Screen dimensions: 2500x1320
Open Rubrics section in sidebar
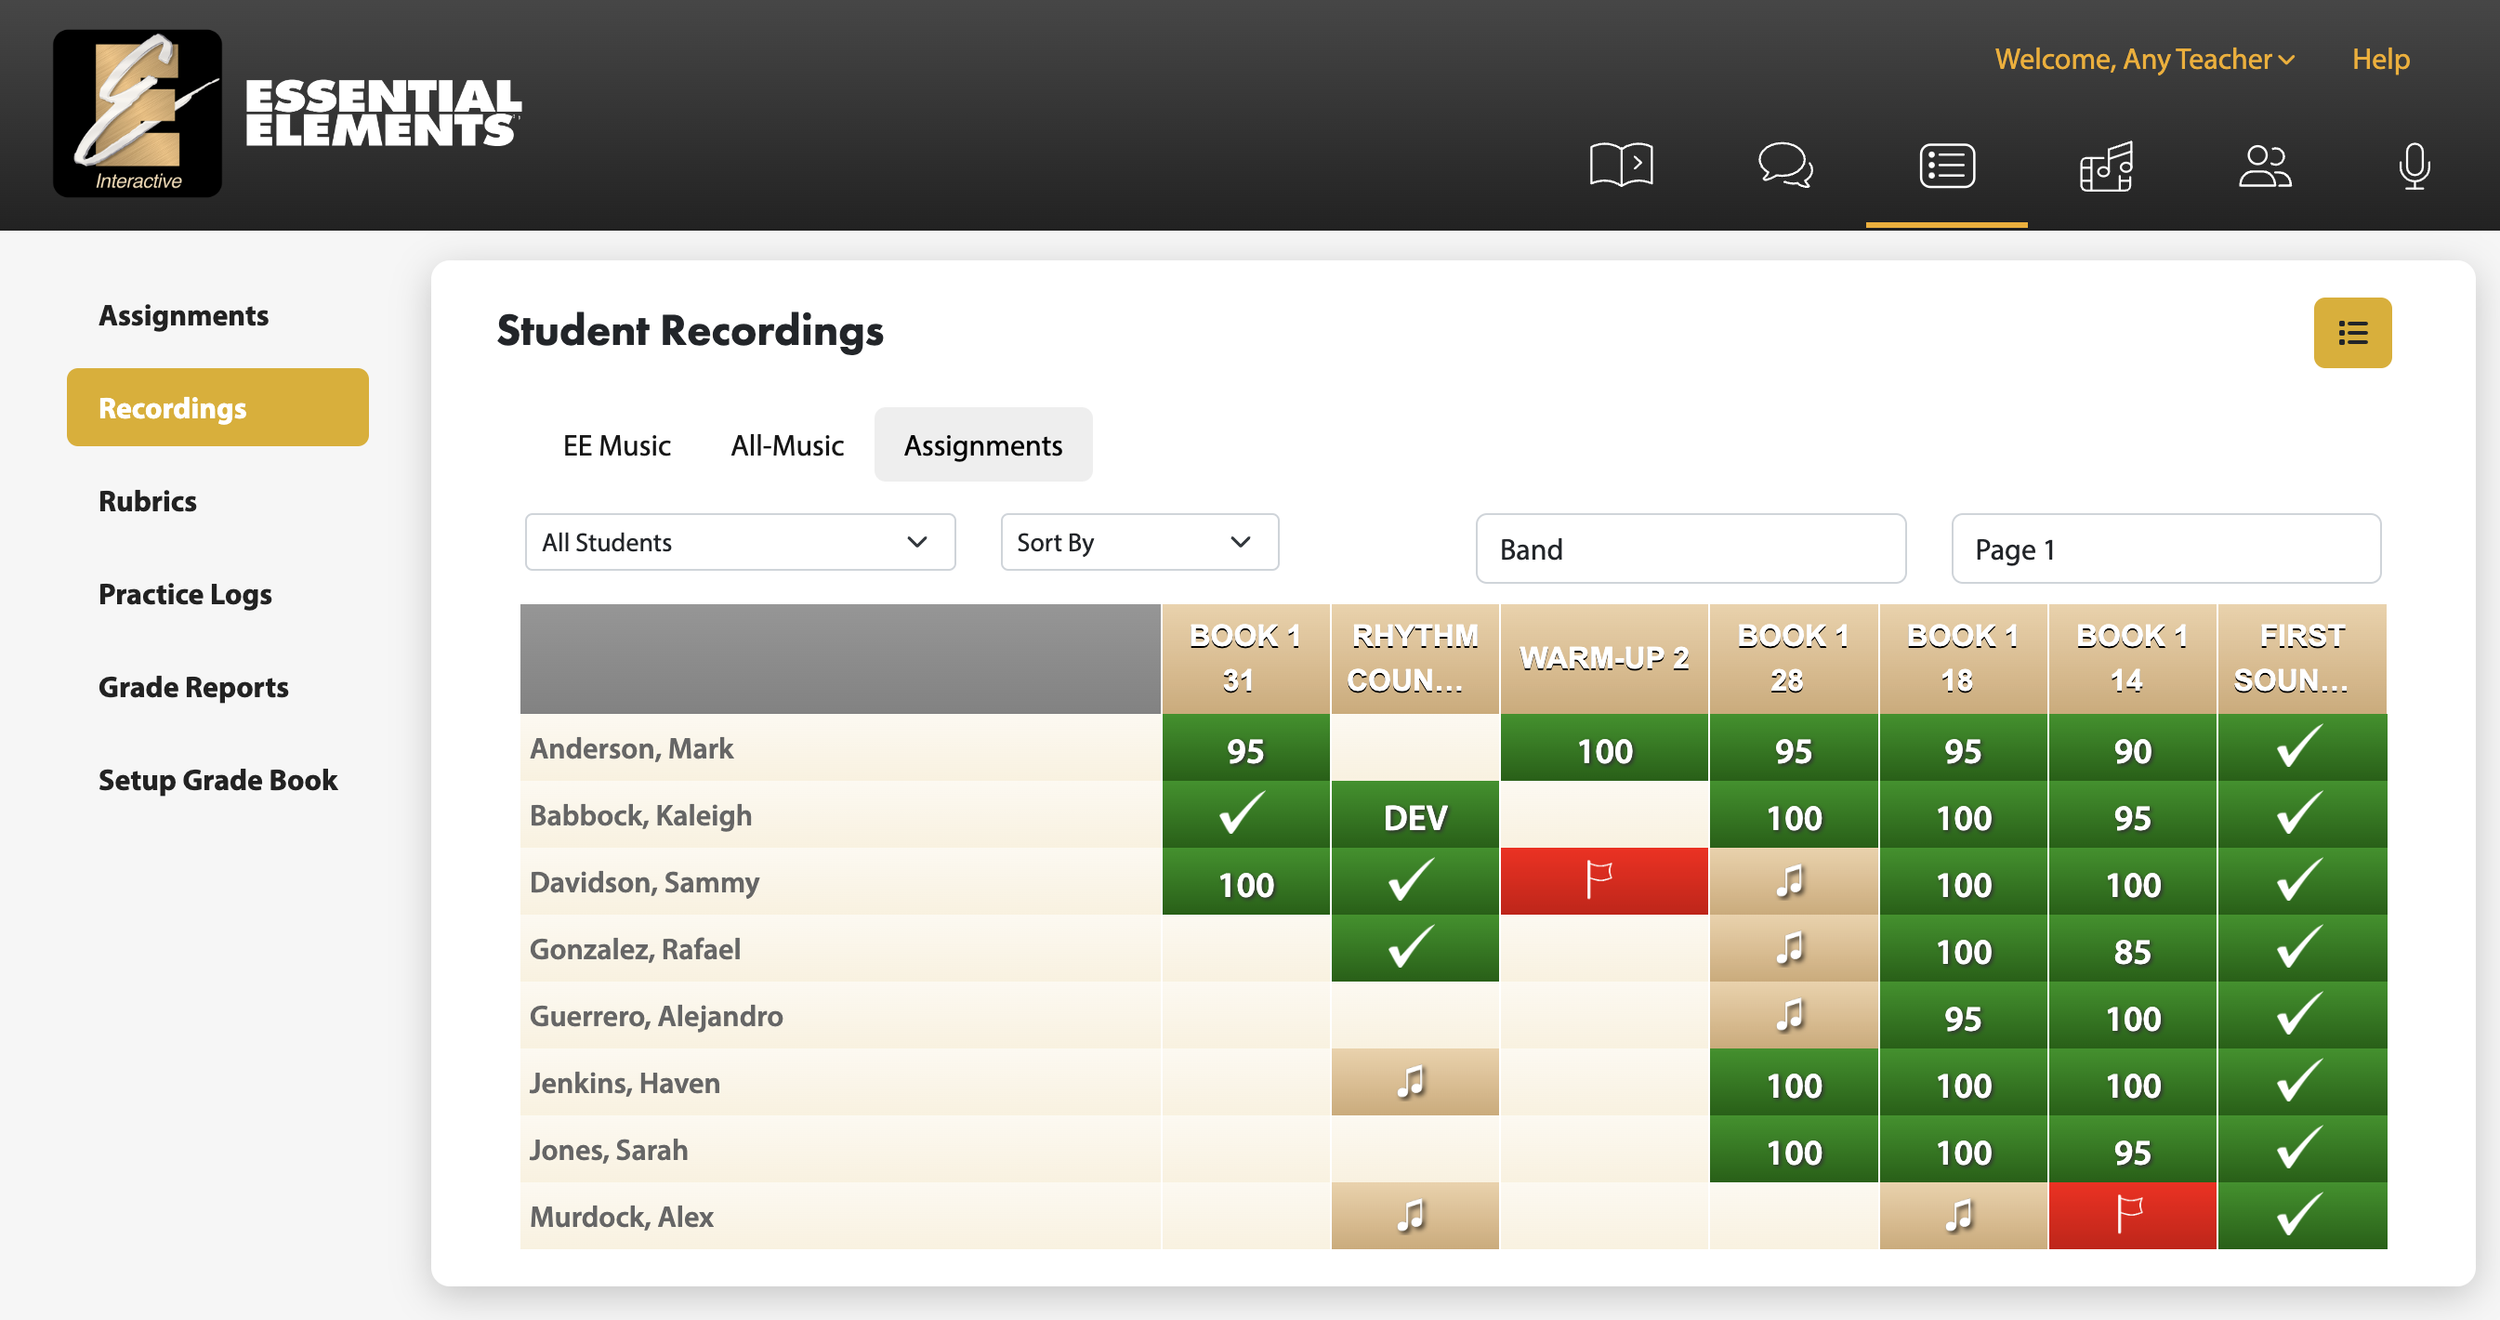click(x=149, y=500)
